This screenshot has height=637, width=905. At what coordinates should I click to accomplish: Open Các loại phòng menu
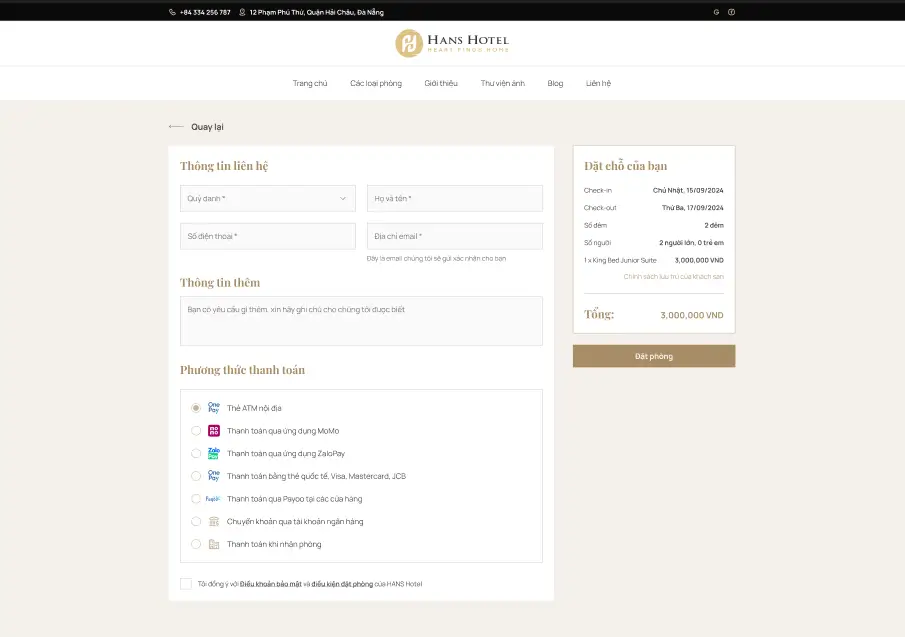(376, 83)
